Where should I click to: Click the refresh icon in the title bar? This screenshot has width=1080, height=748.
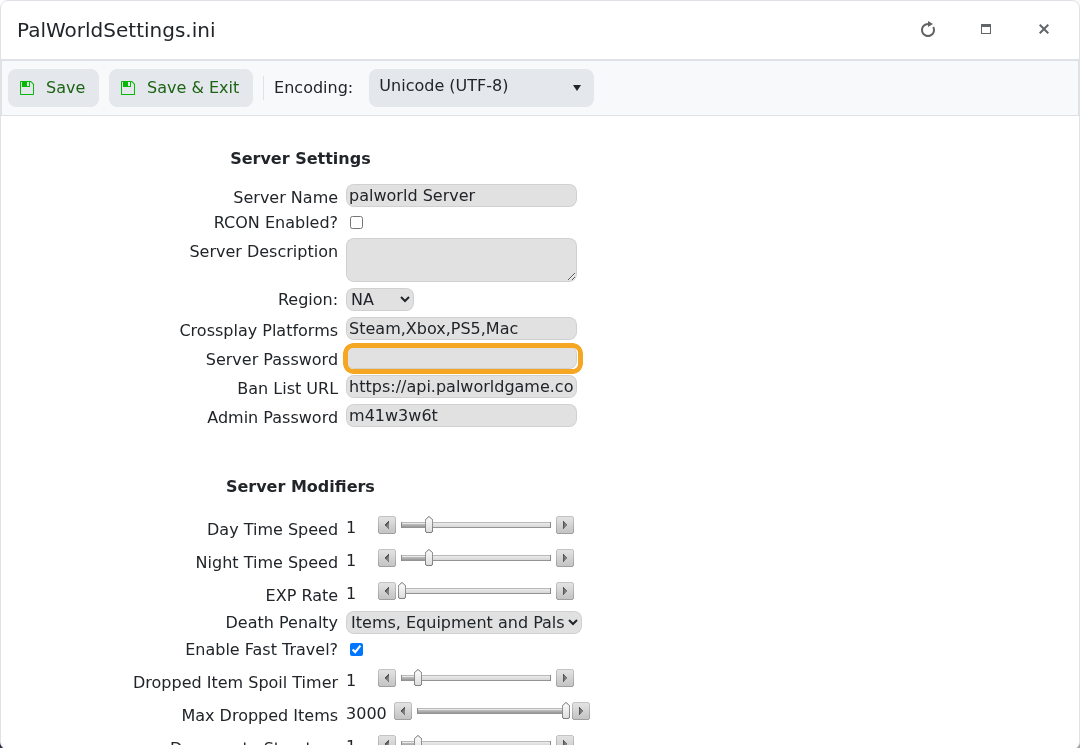928,30
